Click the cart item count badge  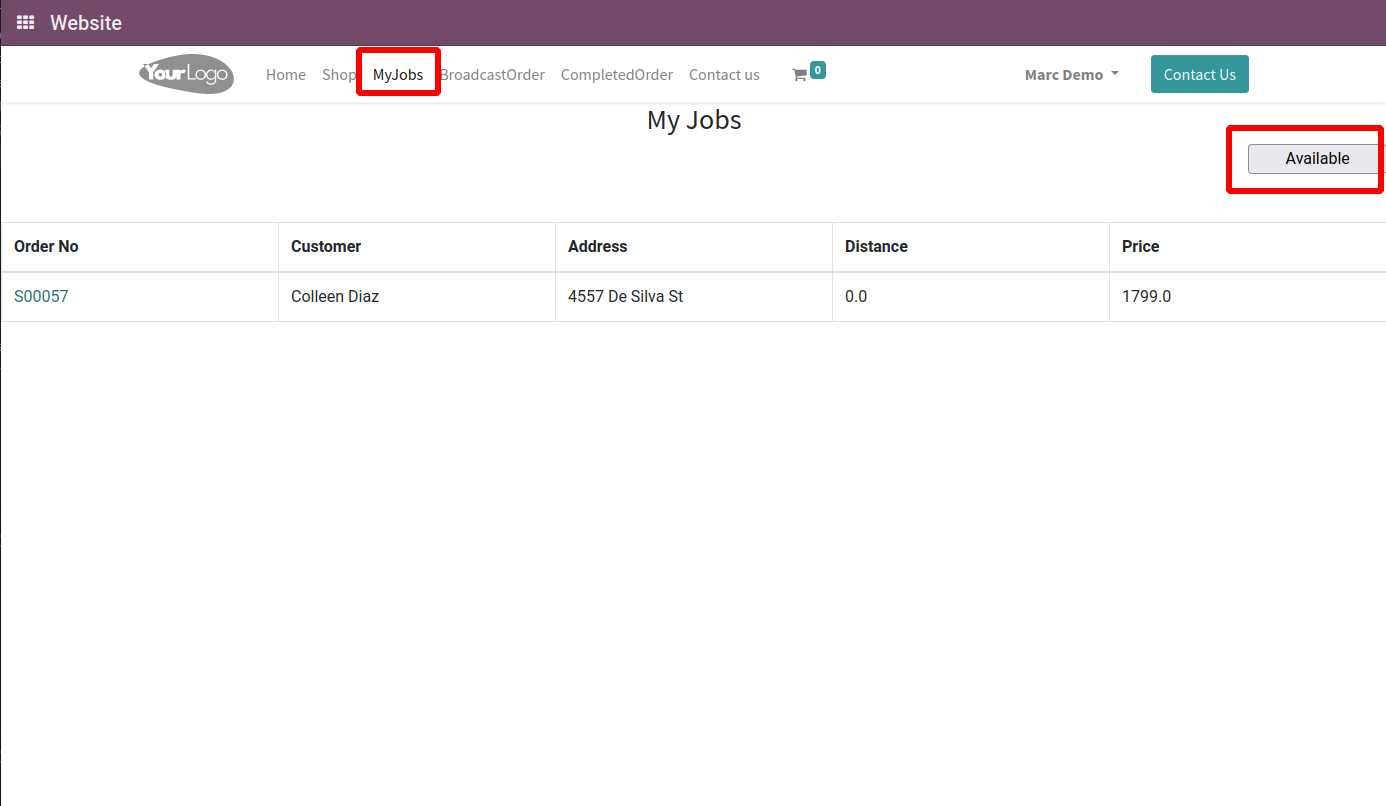818,70
